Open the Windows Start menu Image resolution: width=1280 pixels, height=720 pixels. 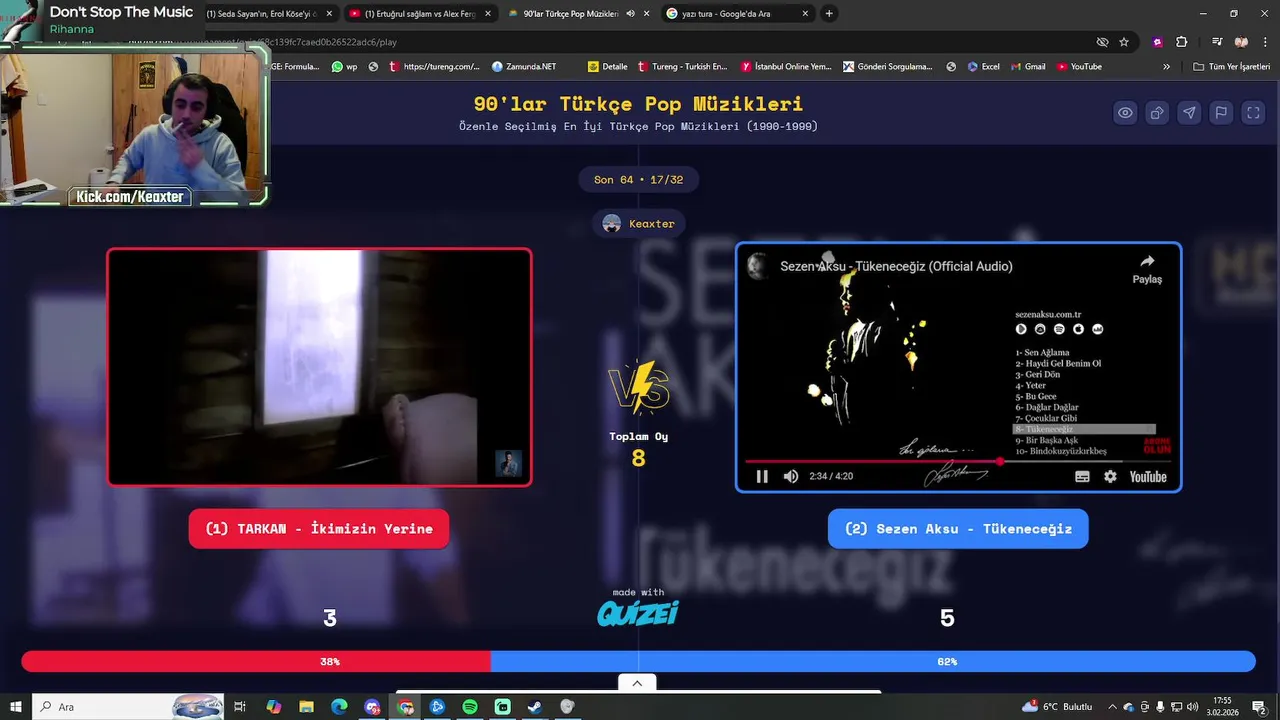16,707
